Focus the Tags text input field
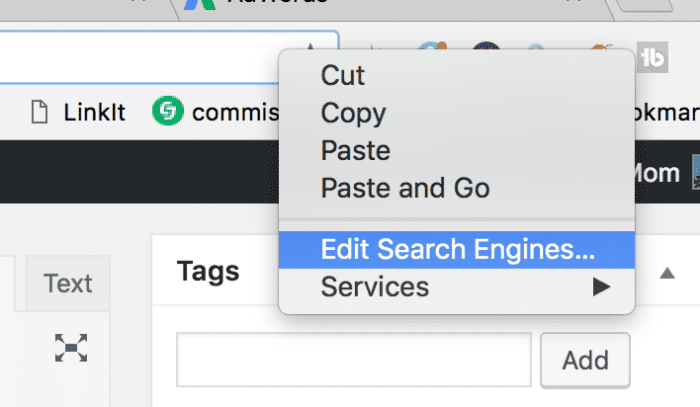700x407 pixels. pyautogui.click(x=354, y=359)
